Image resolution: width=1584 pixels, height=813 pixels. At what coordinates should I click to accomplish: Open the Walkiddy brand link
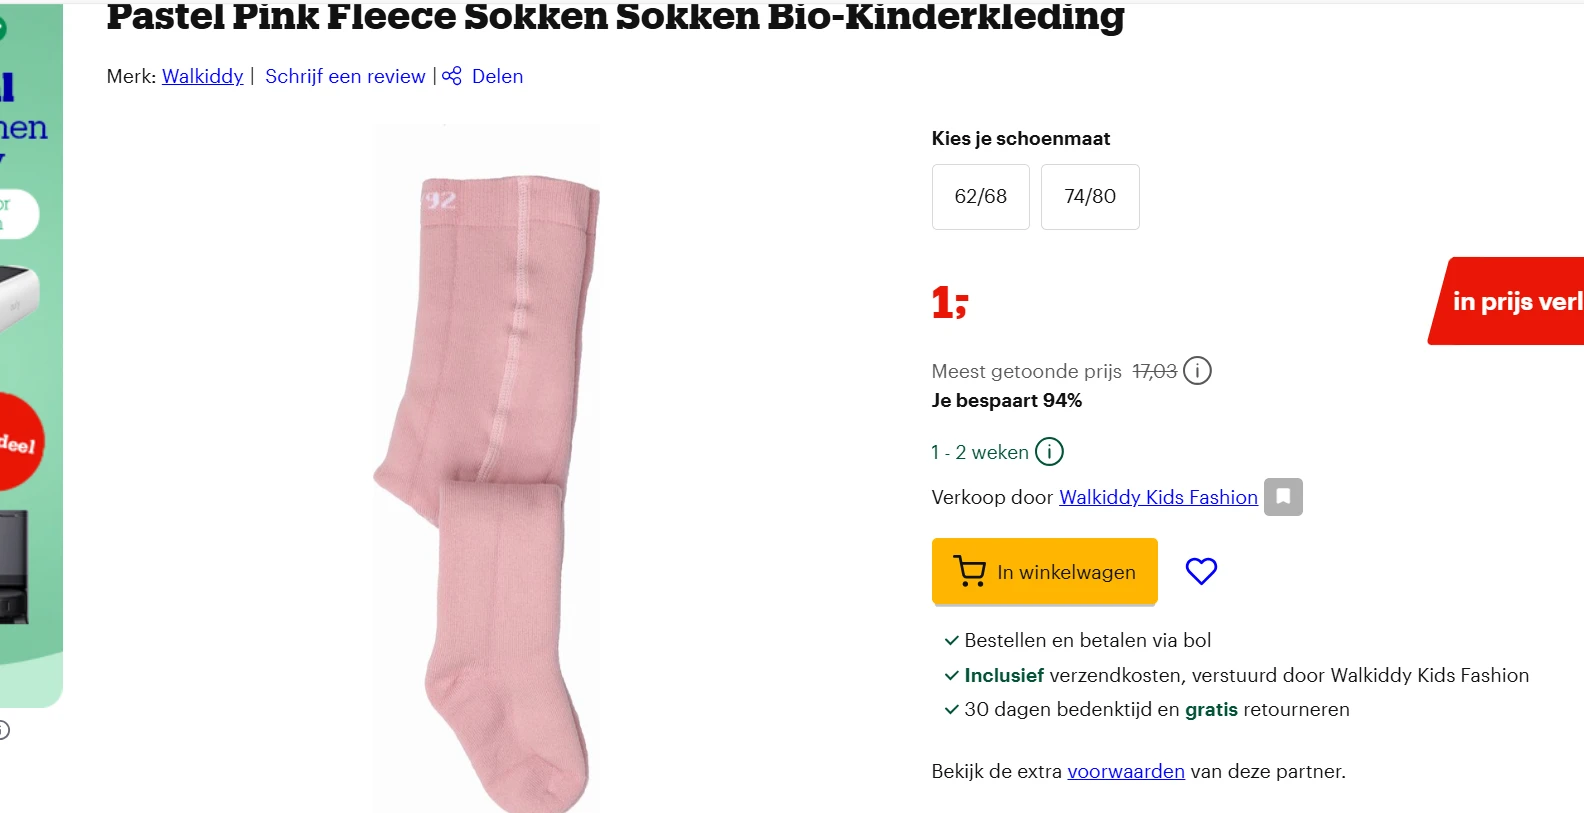click(202, 76)
